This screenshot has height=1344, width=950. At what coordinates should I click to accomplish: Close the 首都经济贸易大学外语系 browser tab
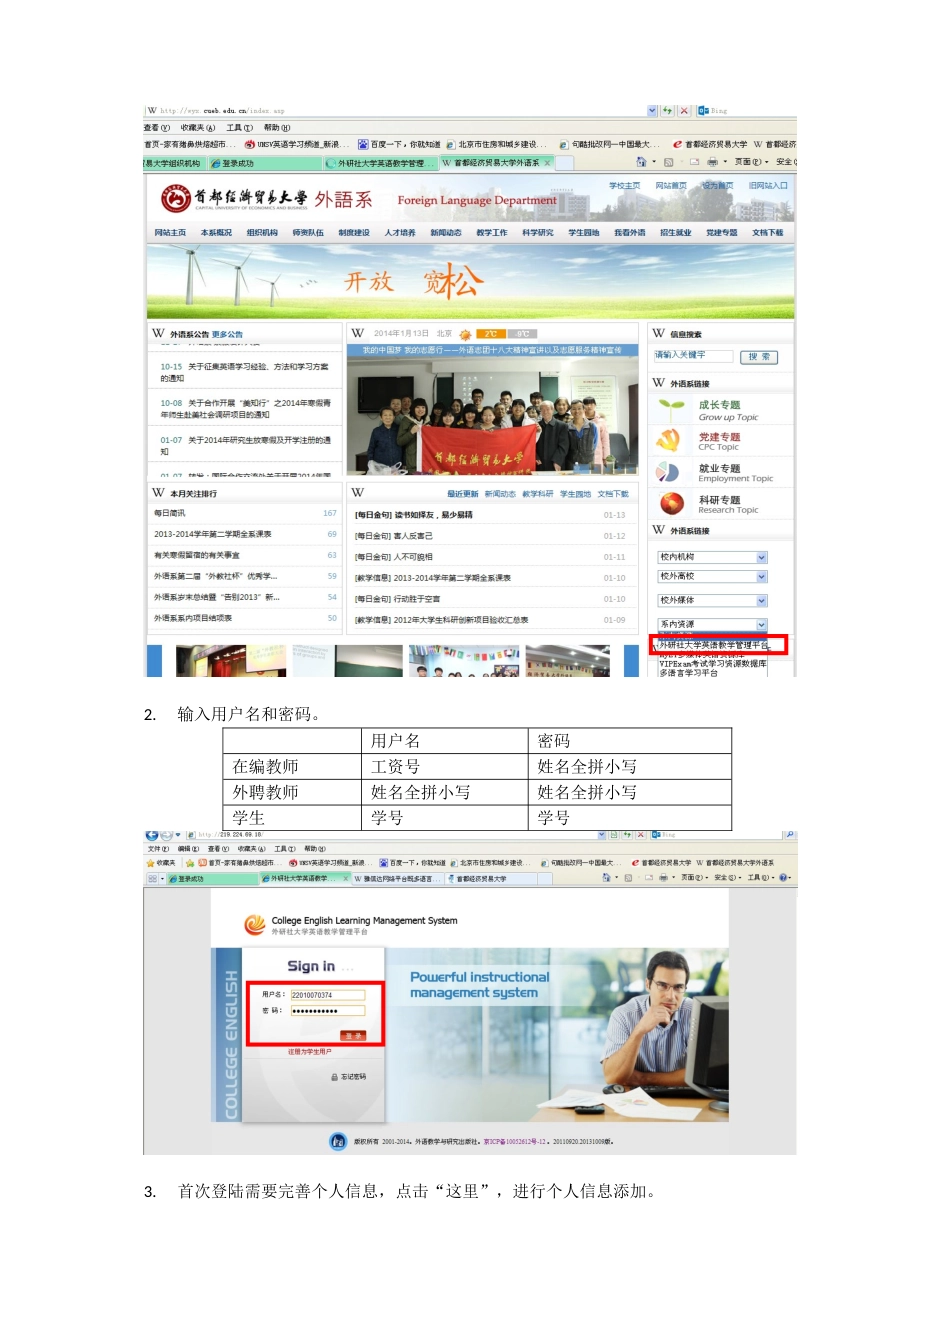[547, 163]
